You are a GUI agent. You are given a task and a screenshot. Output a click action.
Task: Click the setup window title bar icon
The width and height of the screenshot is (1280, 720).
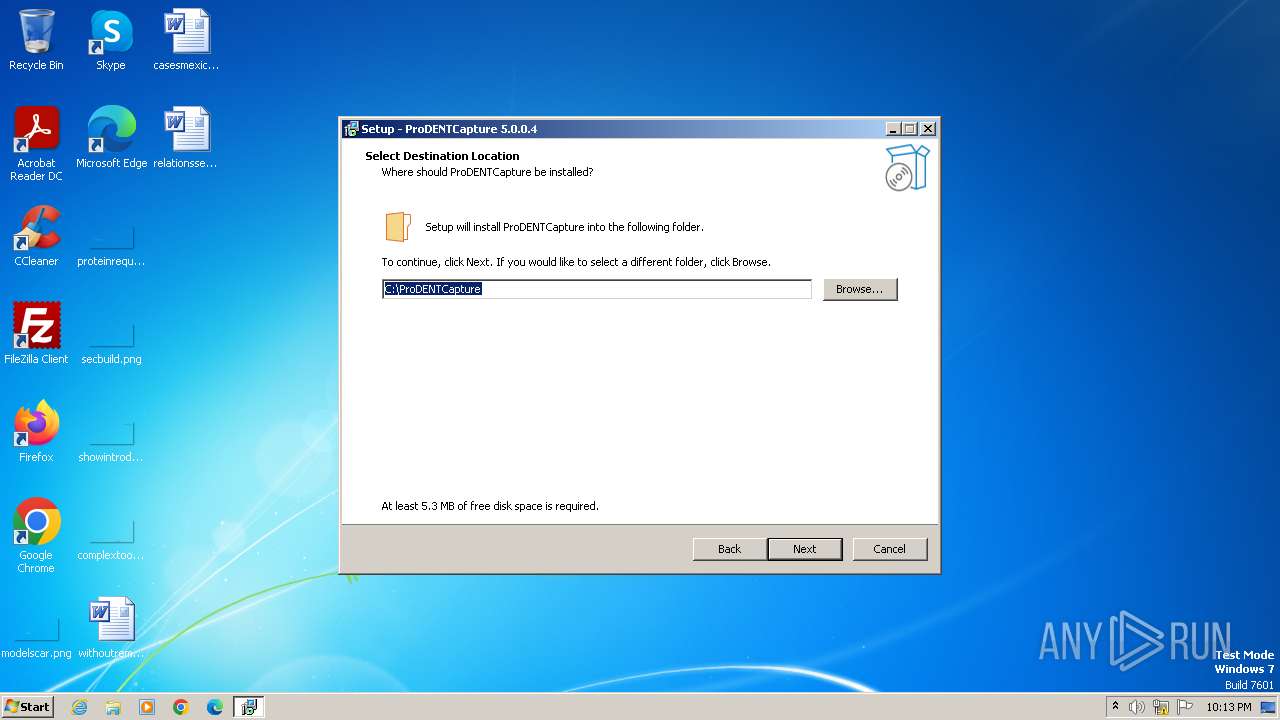tap(351, 129)
